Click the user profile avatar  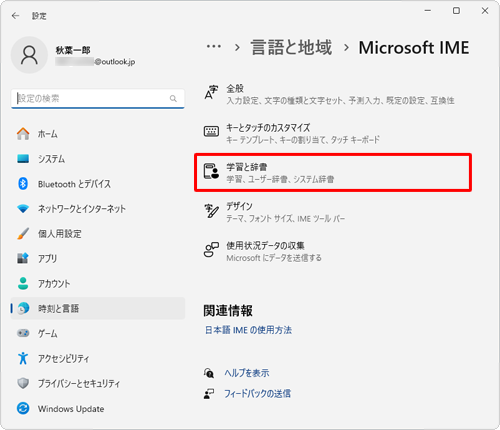pyautogui.click(x=29, y=55)
